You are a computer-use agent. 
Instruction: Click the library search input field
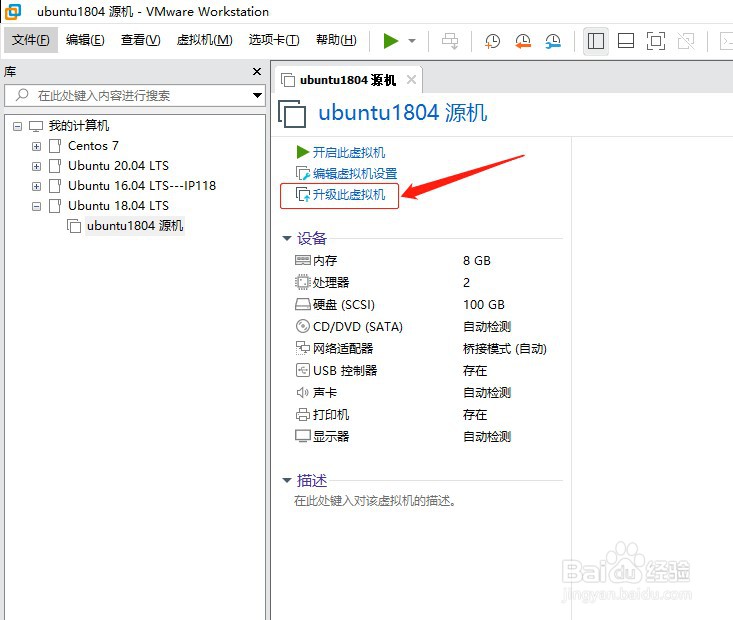coord(136,95)
